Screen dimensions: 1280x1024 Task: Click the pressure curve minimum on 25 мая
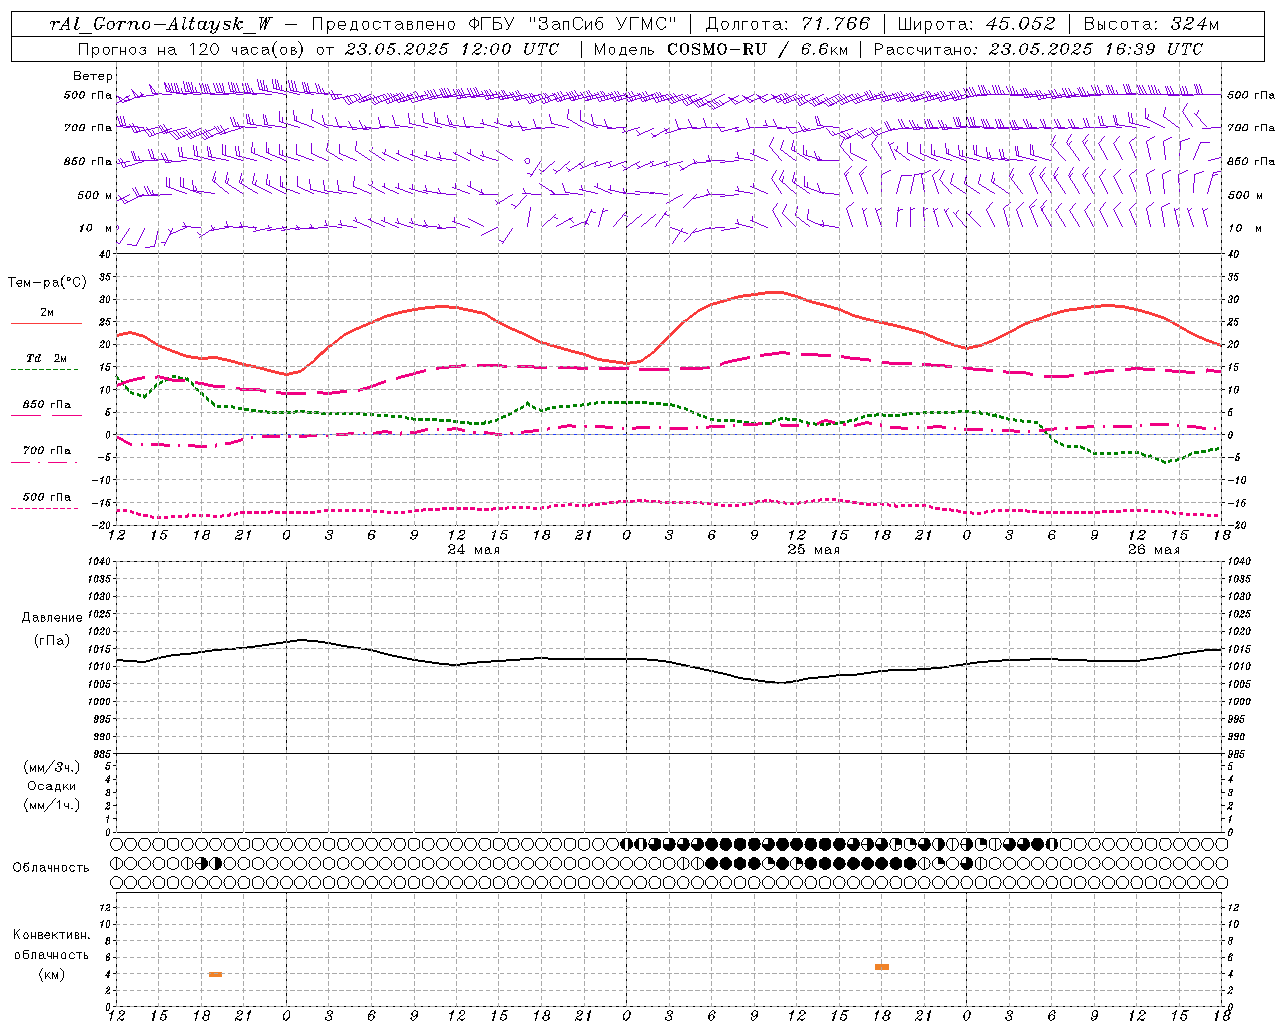780,682
